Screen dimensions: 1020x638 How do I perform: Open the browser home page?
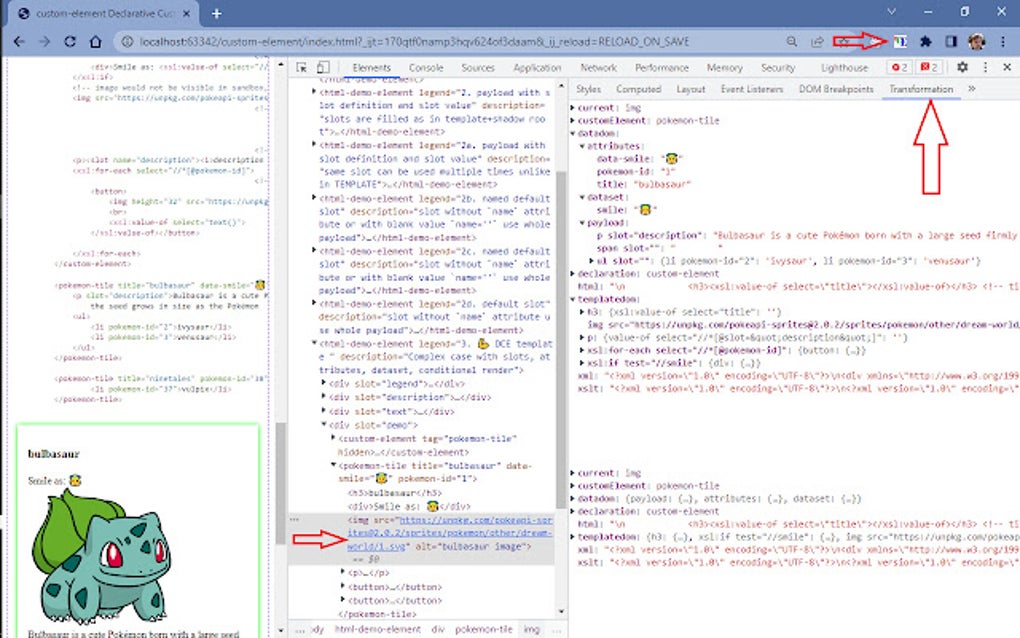tap(96, 42)
